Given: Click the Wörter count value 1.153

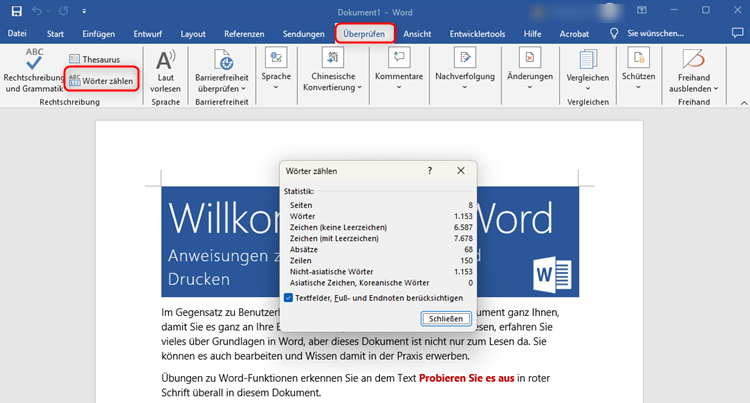Looking at the screenshot, I should (463, 216).
